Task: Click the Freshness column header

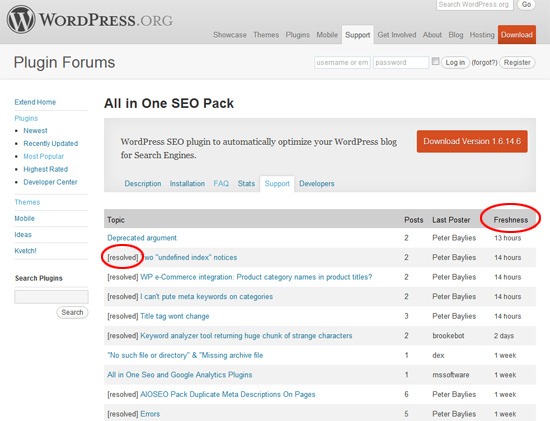Action: click(510, 220)
